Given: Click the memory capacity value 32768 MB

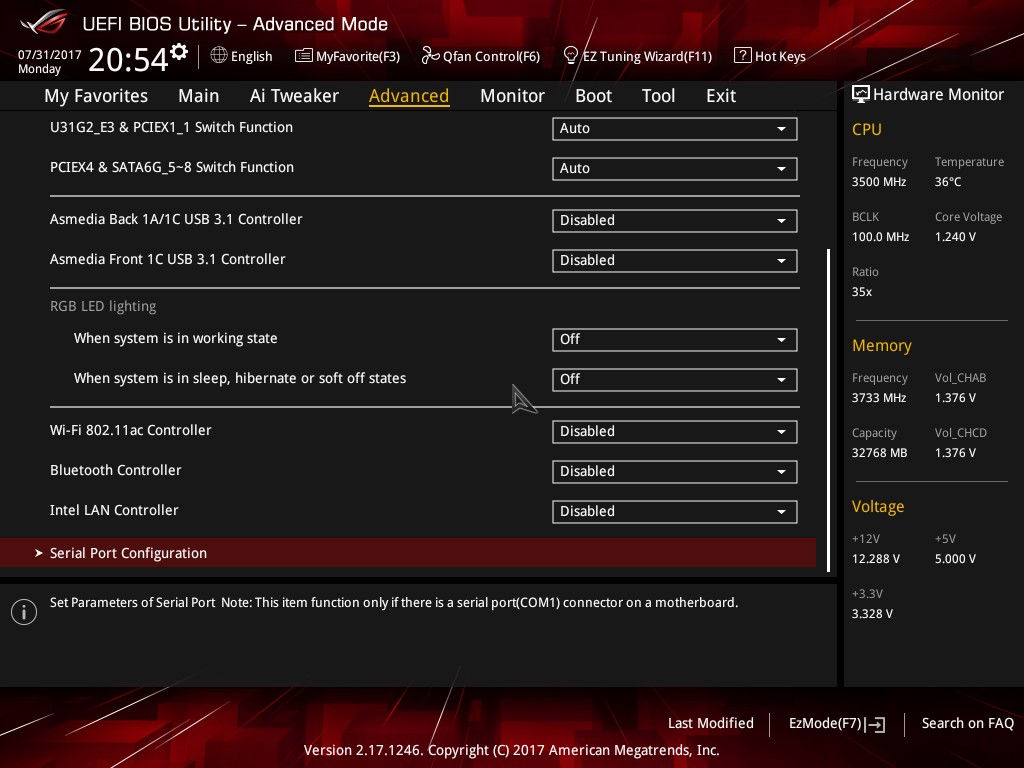Looking at the screenshot, I should (x=880, y=453).
